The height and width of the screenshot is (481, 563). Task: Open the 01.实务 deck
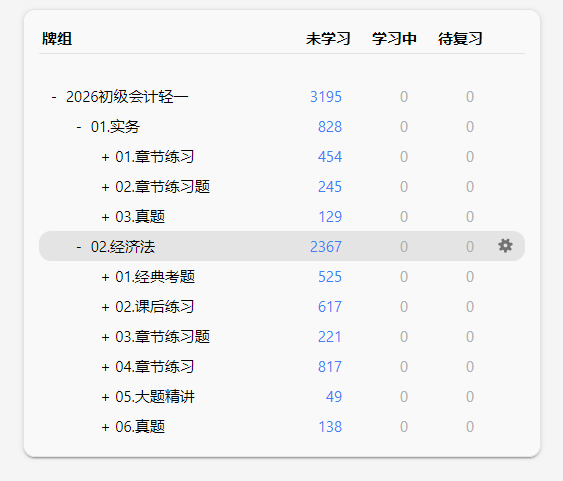pyautogui.click(x=115, y=127)
